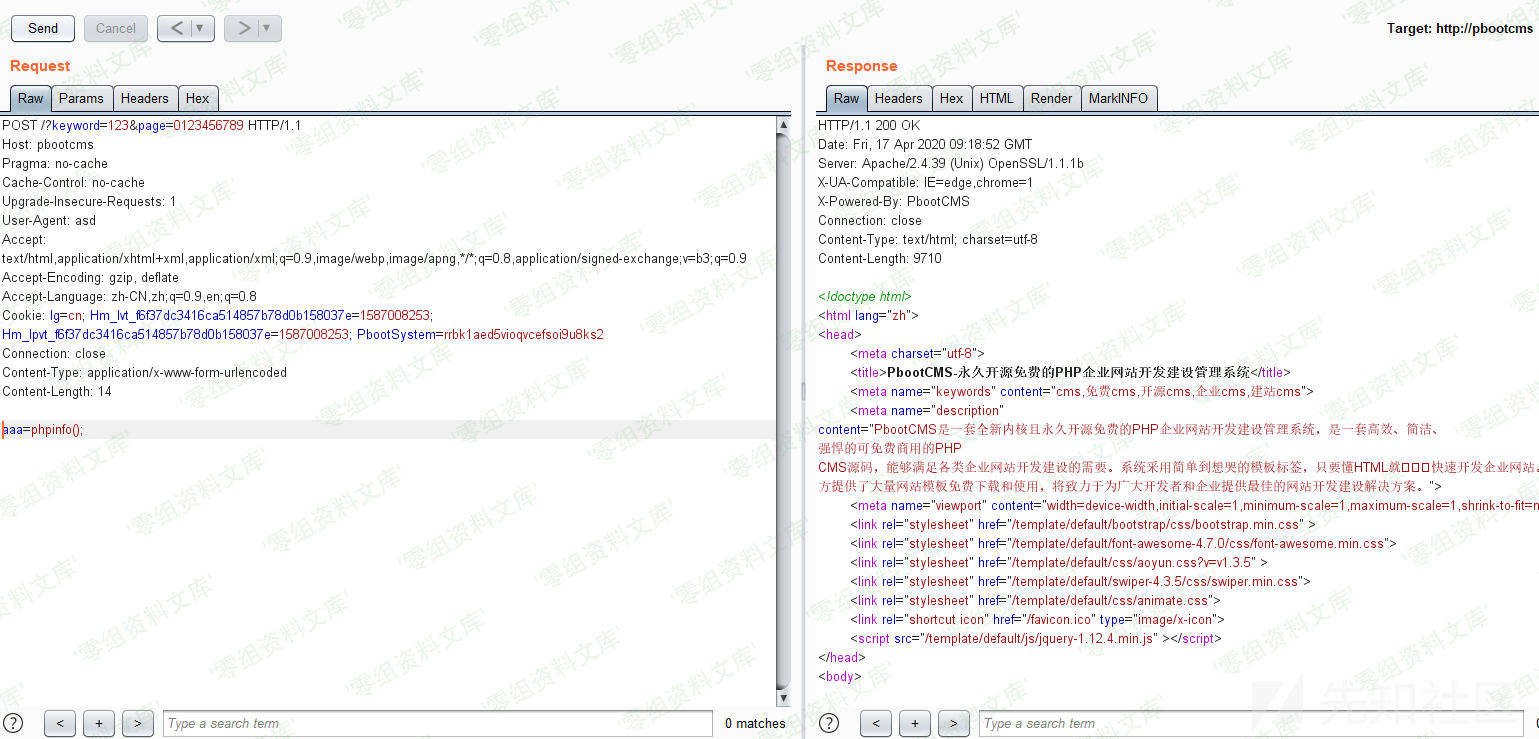Open the forward history dropdown arrow

click(x=266, y=29)
